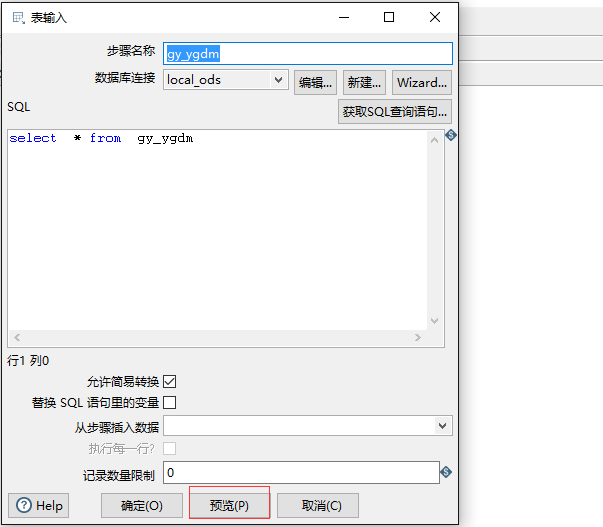Viewport: 603px width, 527px height.
Task: Click the 记录数量限制 input field
Action: point(301,473)
